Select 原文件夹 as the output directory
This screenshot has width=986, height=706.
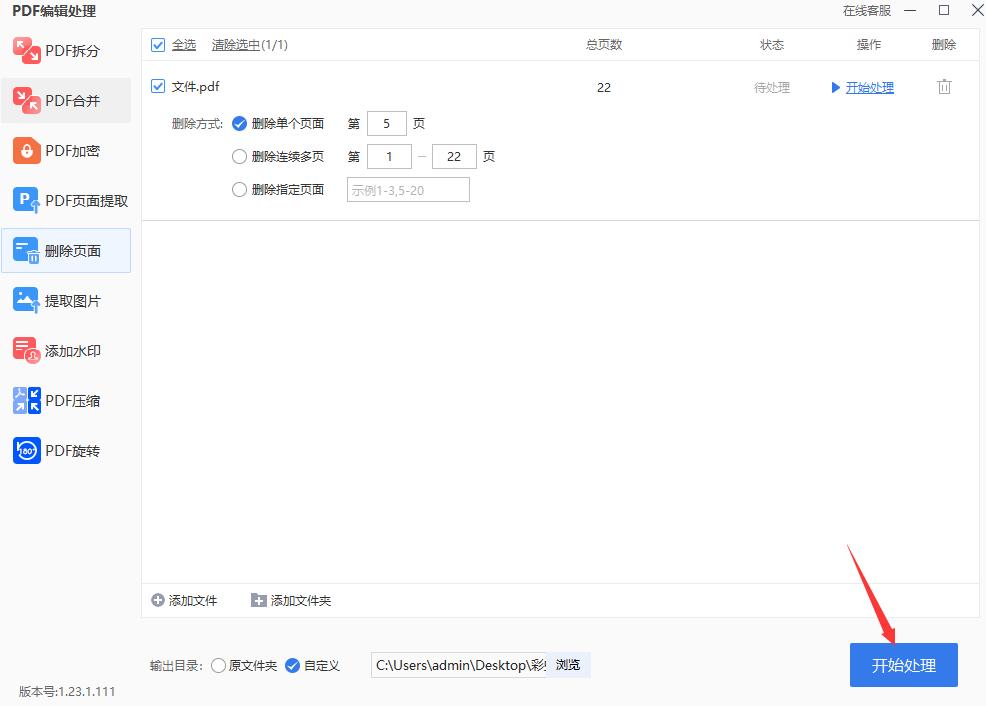pos(219,665)
